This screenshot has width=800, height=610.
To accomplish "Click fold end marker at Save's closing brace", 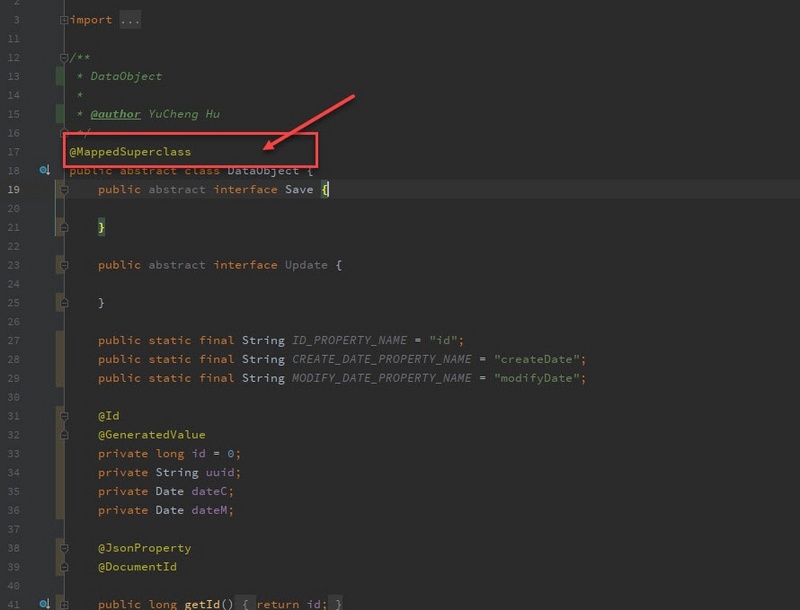I will pos(64,227).
